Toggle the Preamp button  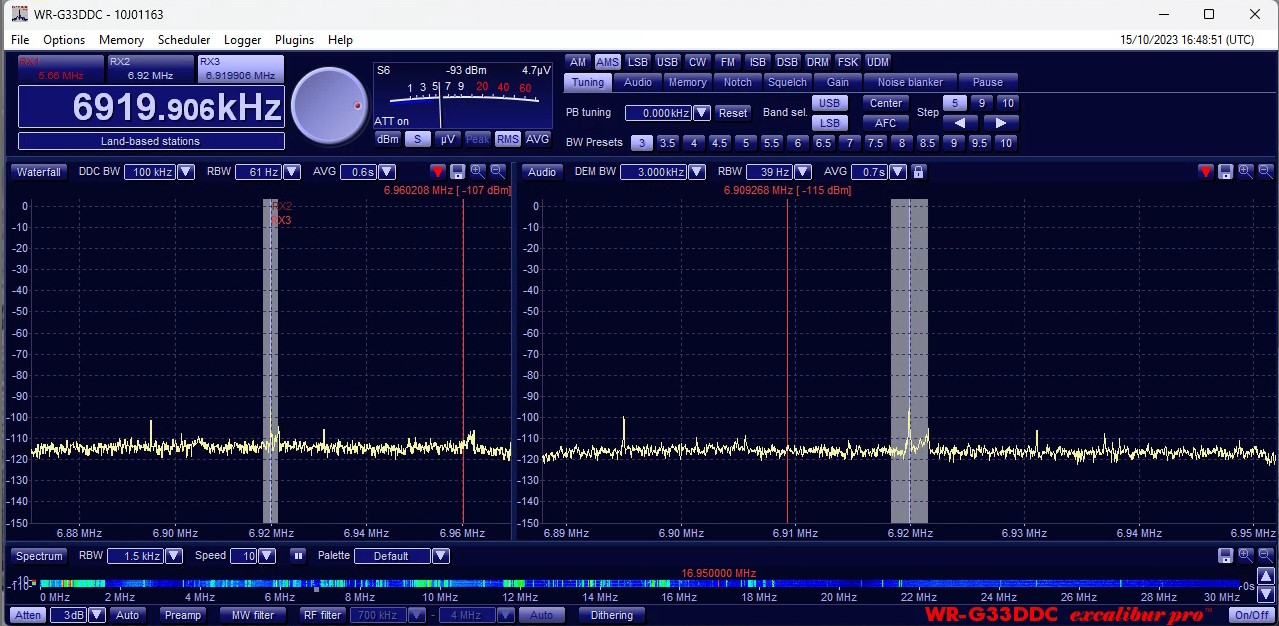tap(183, 615)
